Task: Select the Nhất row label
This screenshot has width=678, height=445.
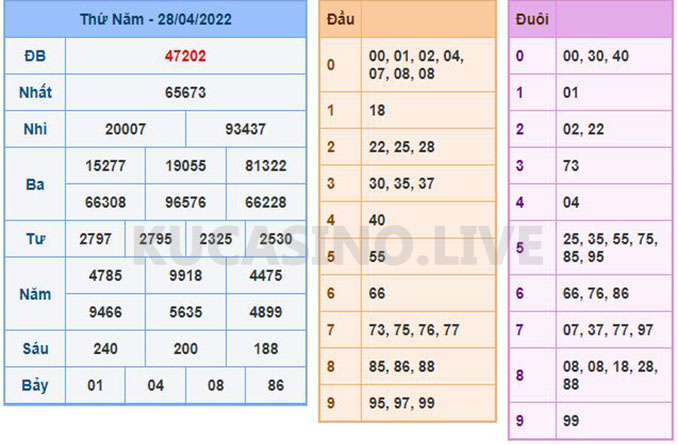Action: pyautogui.click(x=35, y=93)
